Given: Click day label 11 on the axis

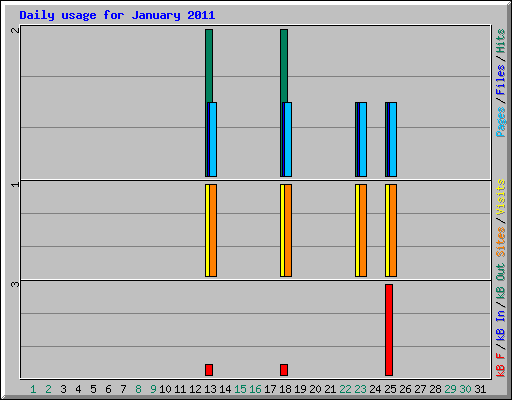Looking at the screenshot, I should click(180, 389).
